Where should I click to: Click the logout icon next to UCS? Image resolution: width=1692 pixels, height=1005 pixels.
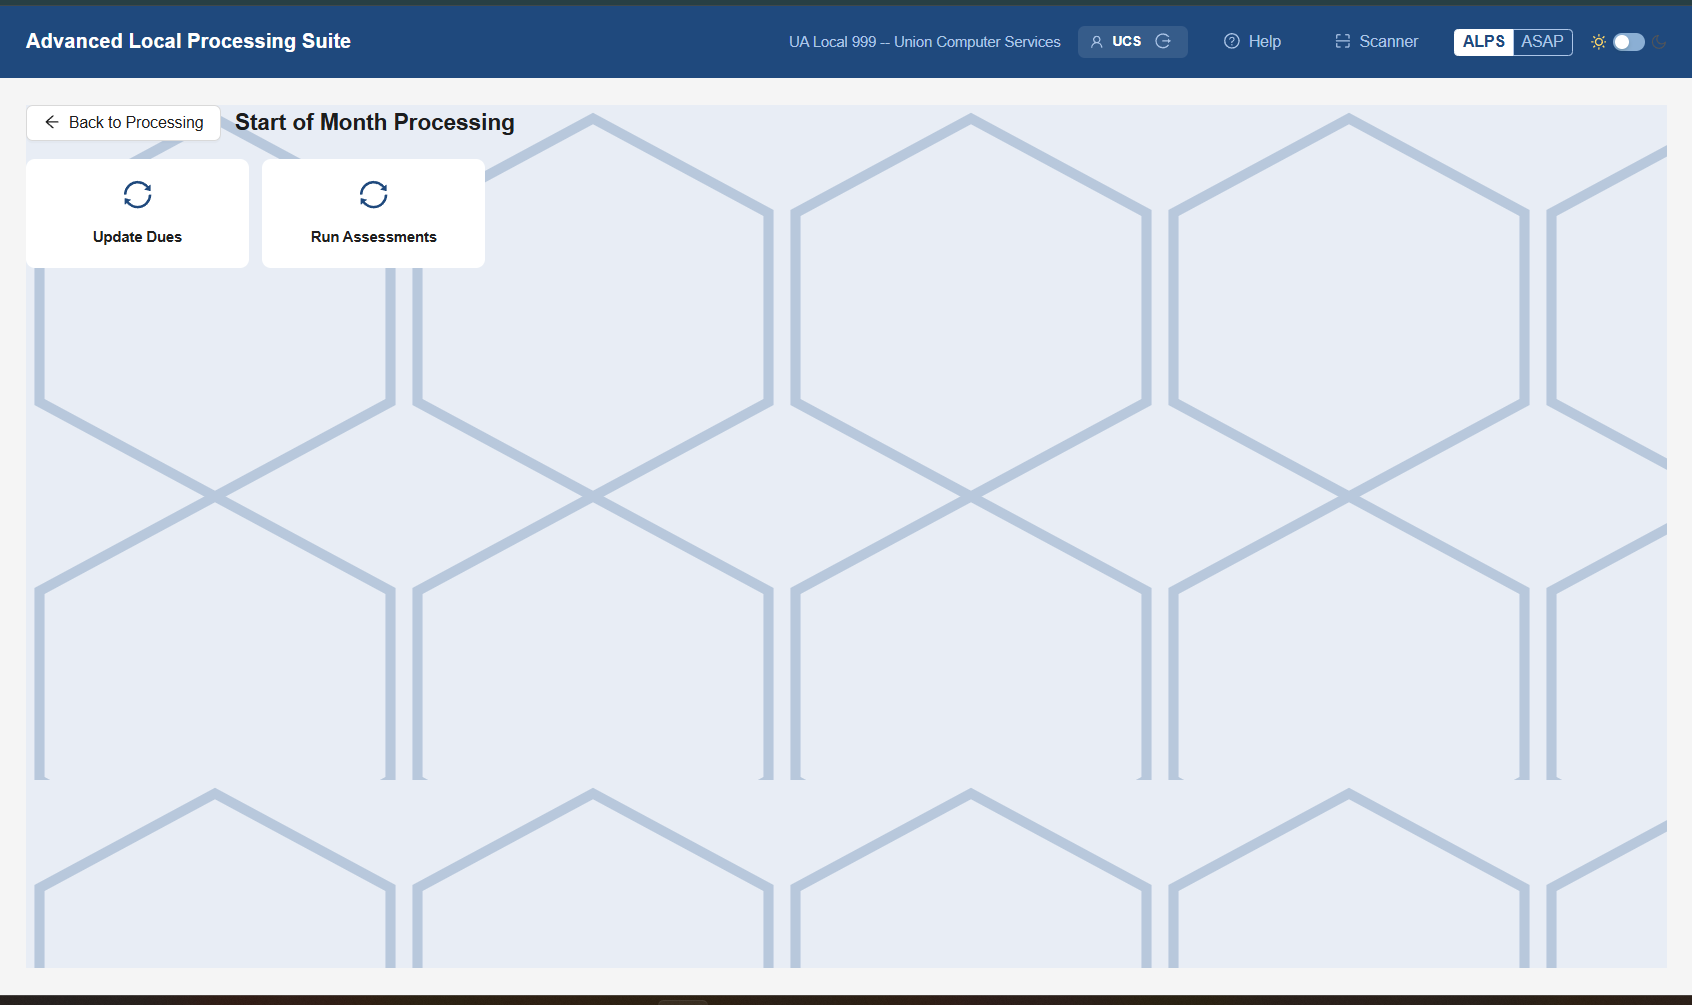1163,41
